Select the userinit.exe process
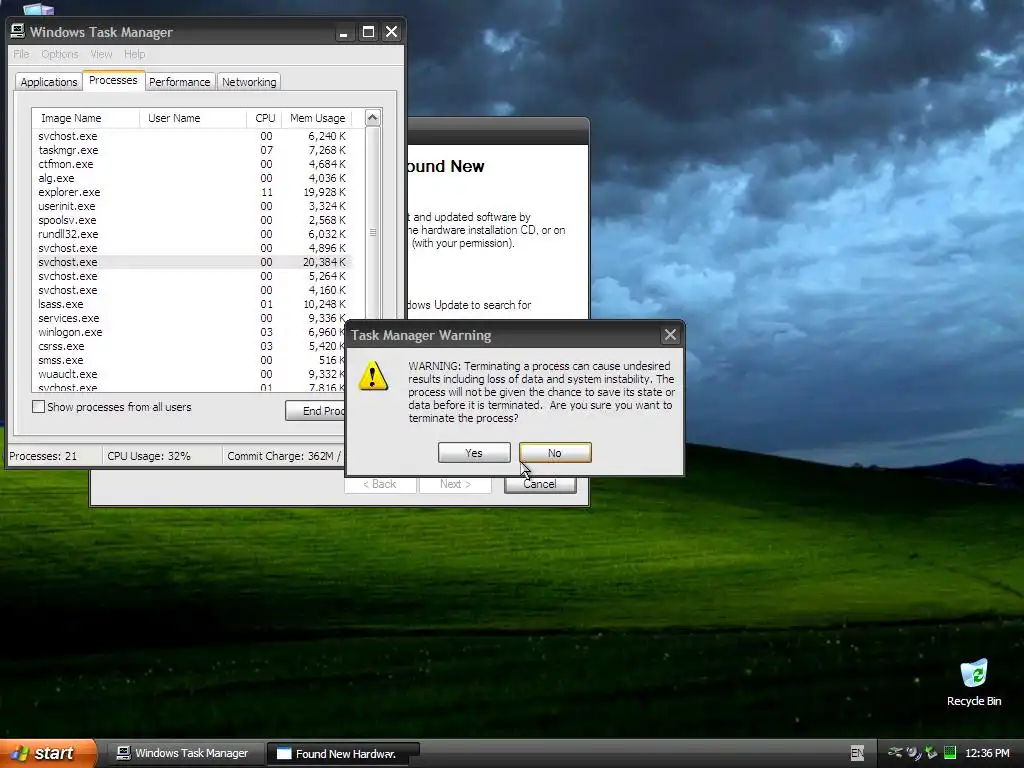This screenshot has width=1024, height=768. tap(191, 206)
